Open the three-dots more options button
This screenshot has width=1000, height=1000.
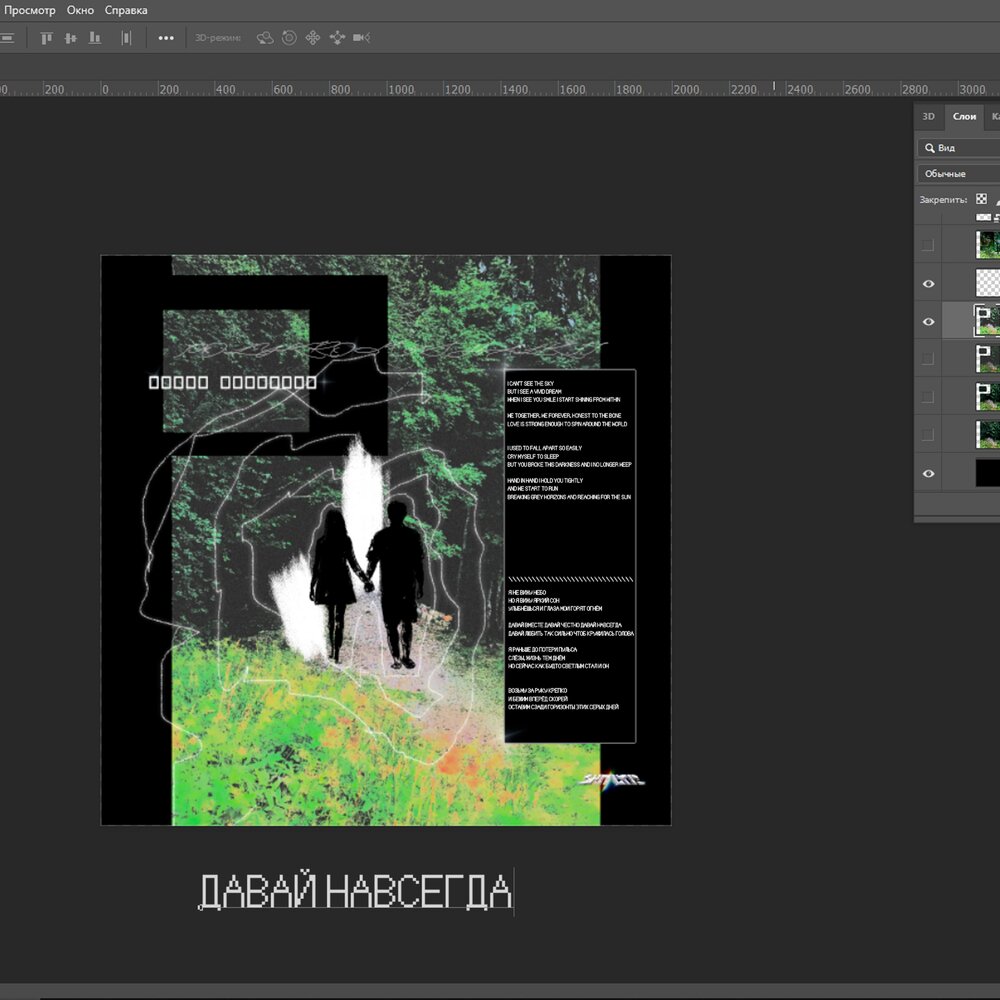pyautogui.click(x=166, y=38)
